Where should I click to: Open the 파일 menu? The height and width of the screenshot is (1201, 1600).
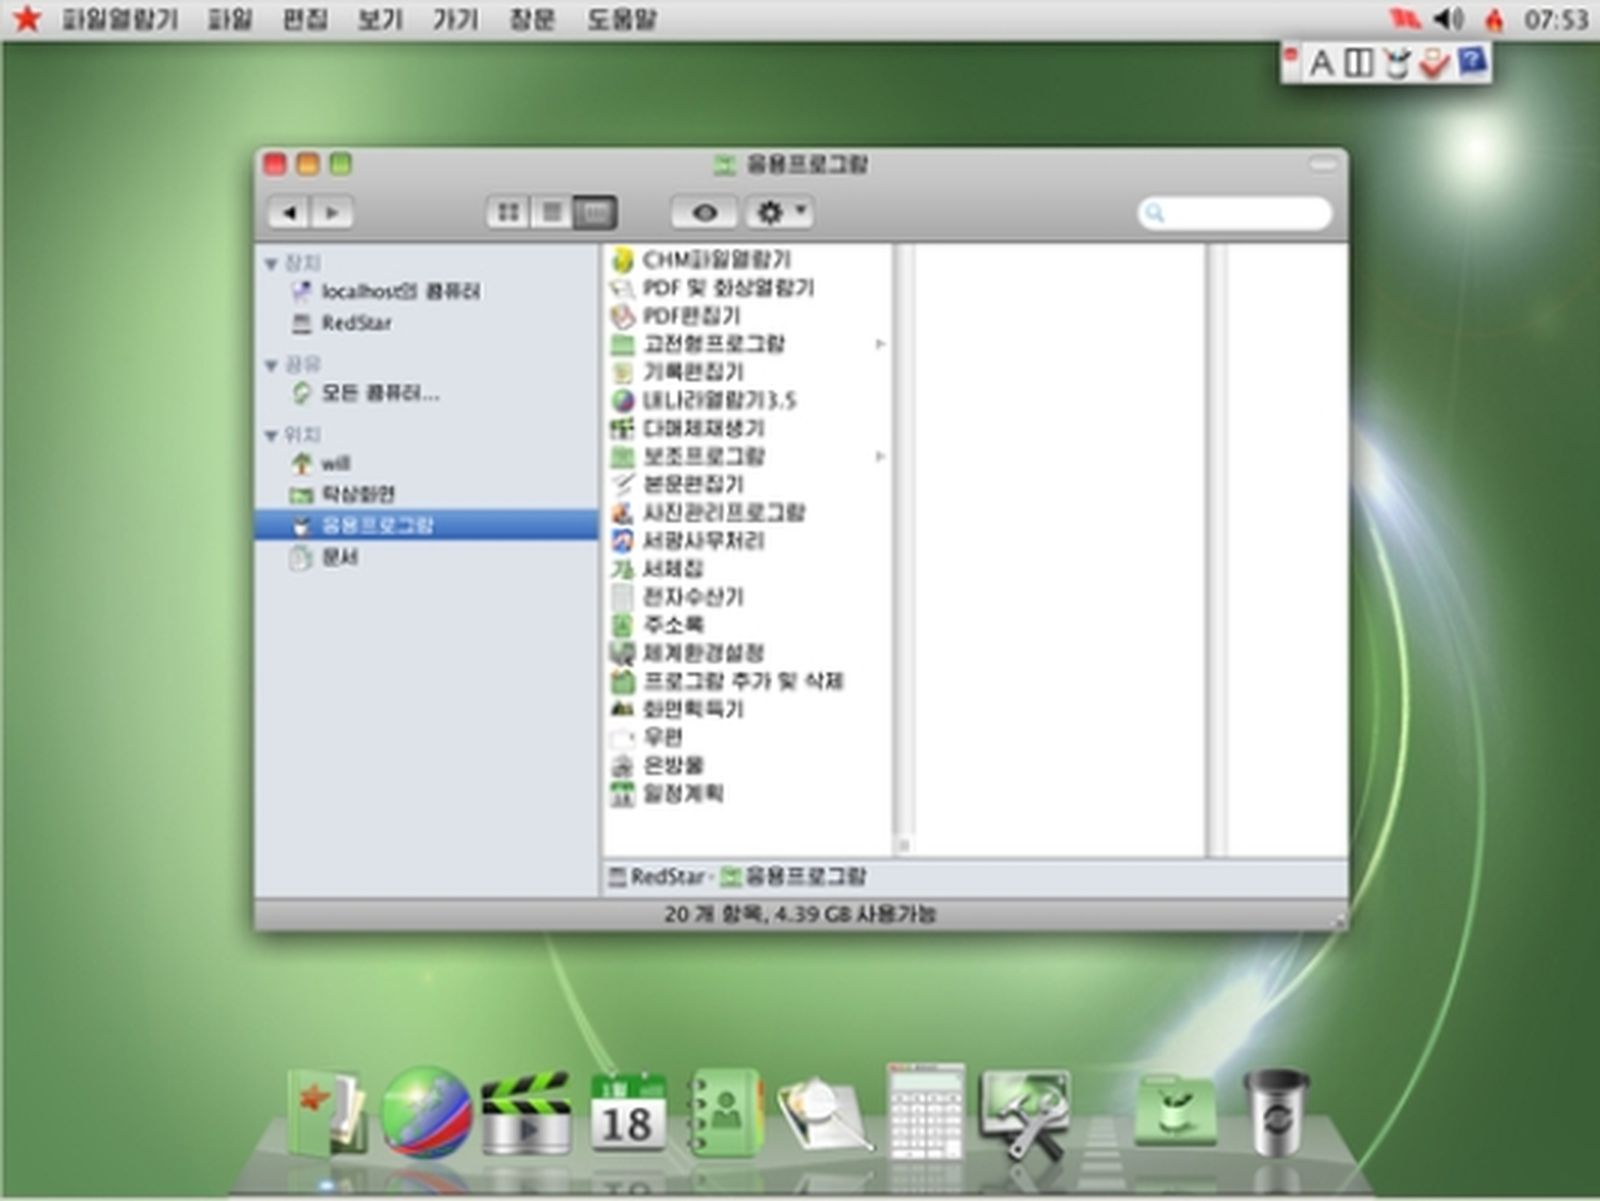(232, 19)
